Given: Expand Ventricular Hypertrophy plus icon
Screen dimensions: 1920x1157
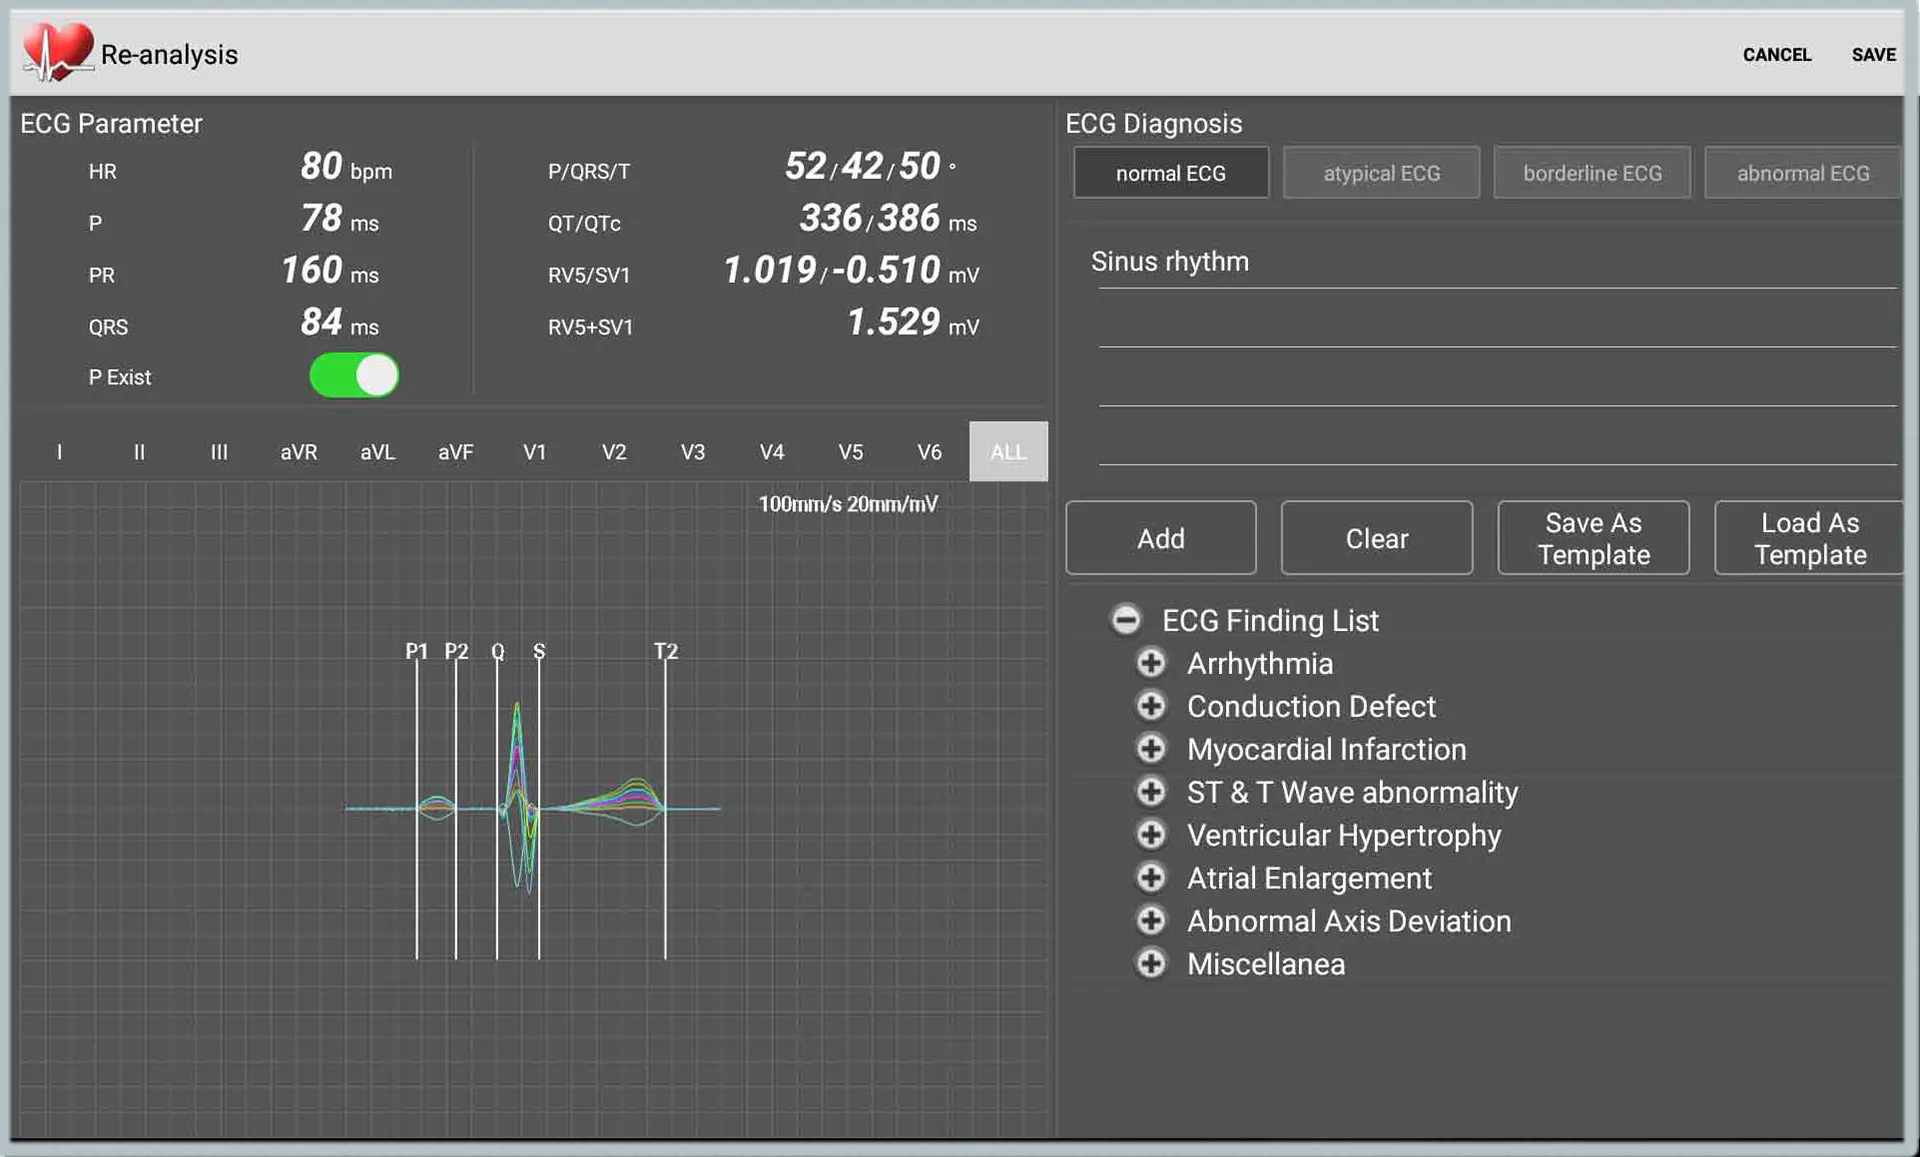Looking at the screenshot, I should pos(1151,835).
